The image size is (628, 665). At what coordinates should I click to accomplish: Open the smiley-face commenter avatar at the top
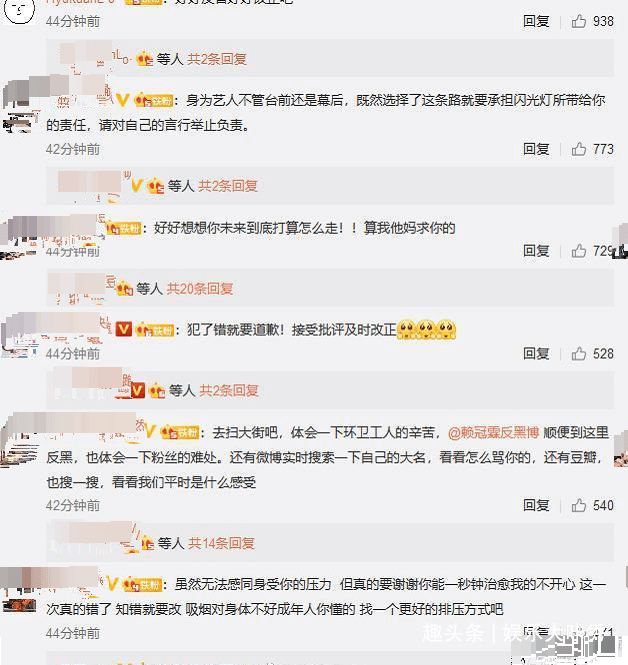pyautogui.click(x=19, y=11)
